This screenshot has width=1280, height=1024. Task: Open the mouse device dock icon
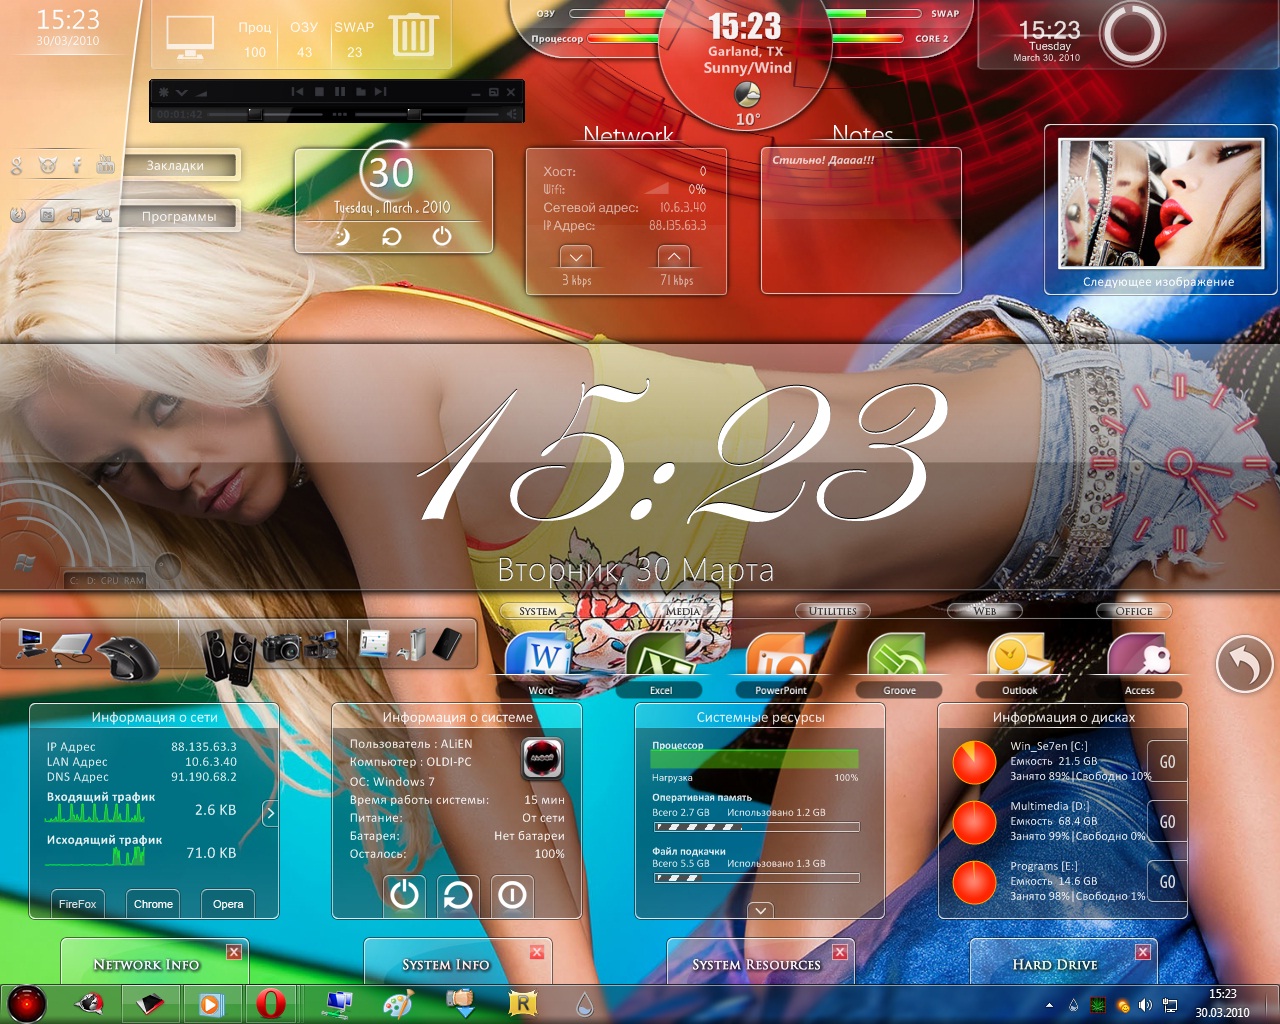pyautogui.click(x=129, y=657)
